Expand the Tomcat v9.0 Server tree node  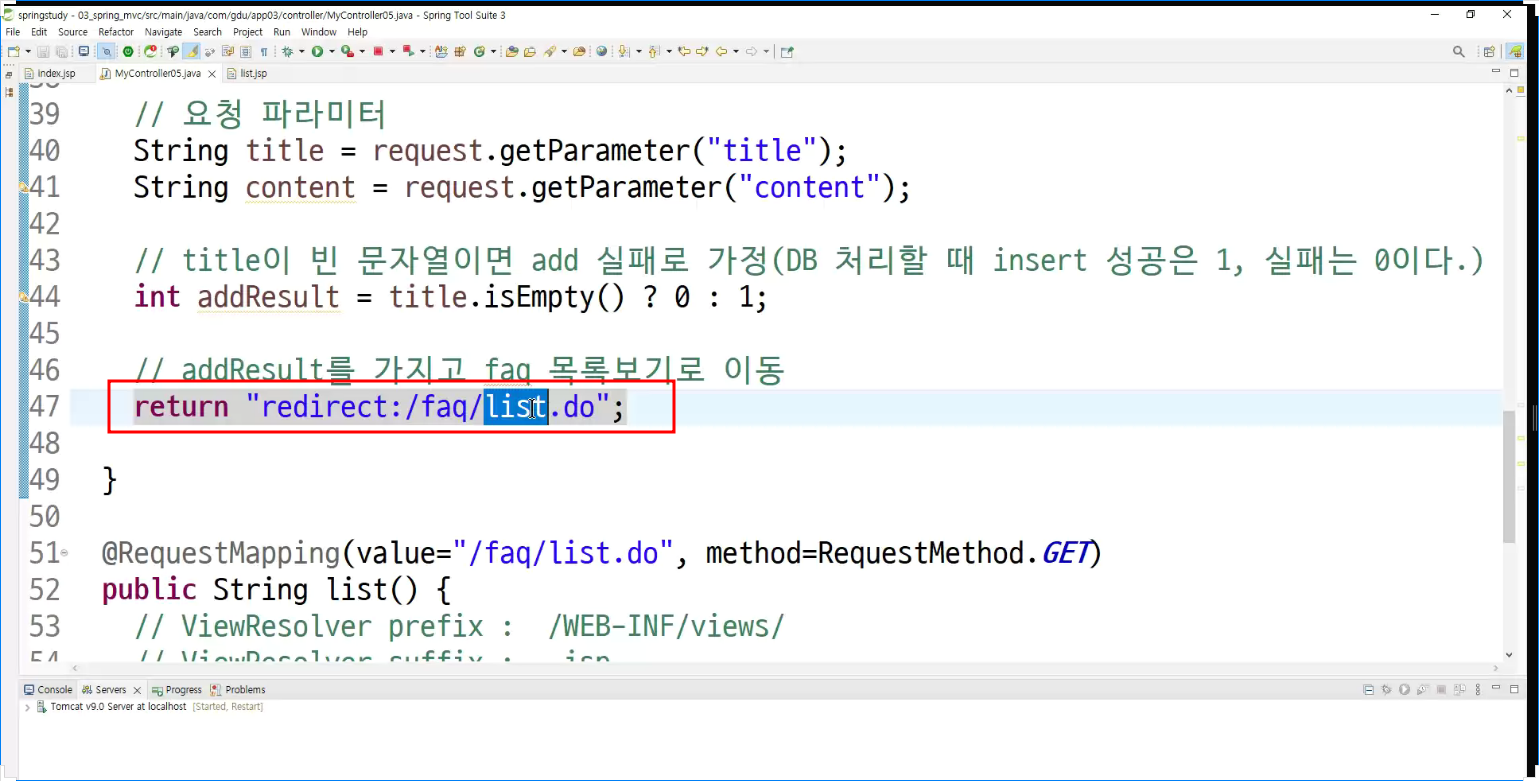27,707
